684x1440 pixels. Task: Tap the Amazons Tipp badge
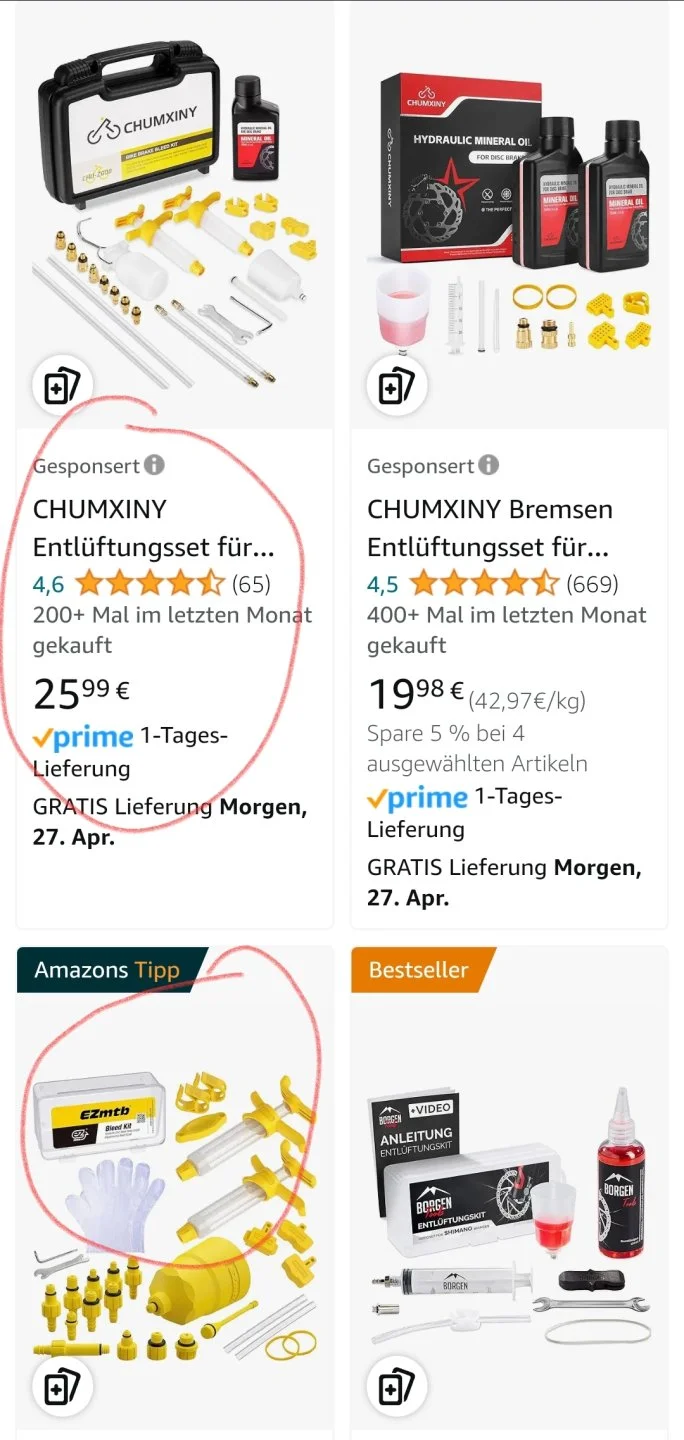coord(107,970)
